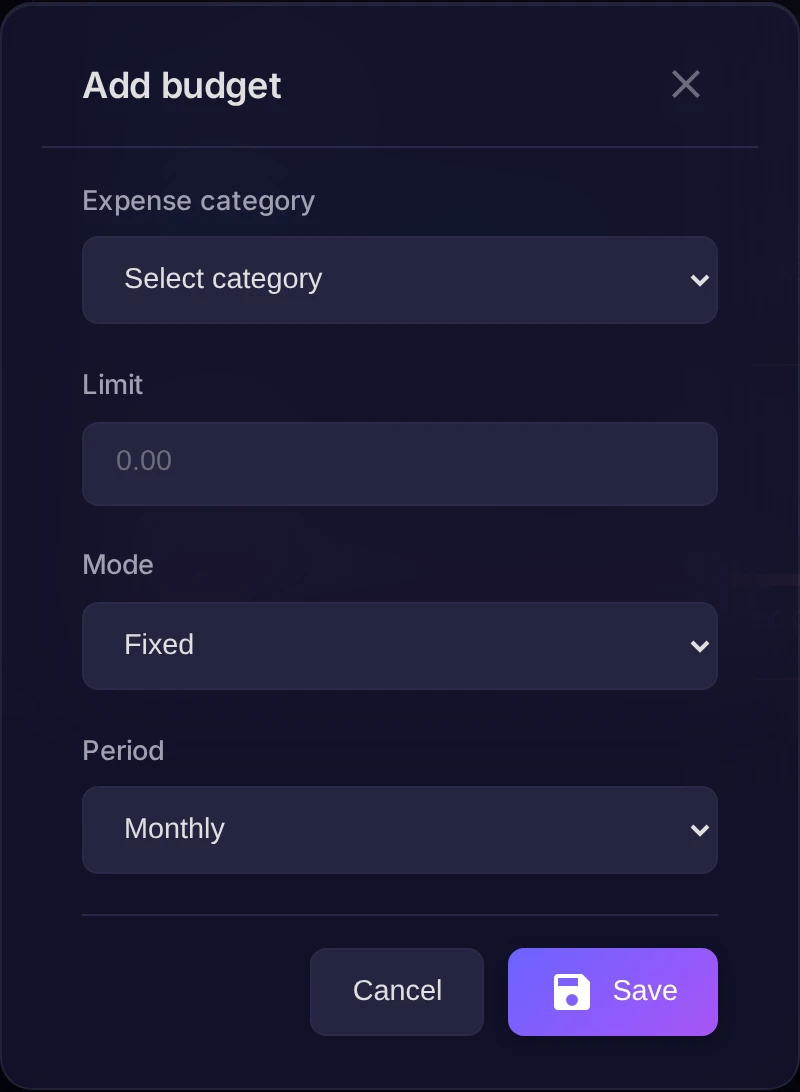Image resolution: width=800 pixels, height=1092 pixels.
Task: Click the Monthly value text
Action: tap(174, 829)
